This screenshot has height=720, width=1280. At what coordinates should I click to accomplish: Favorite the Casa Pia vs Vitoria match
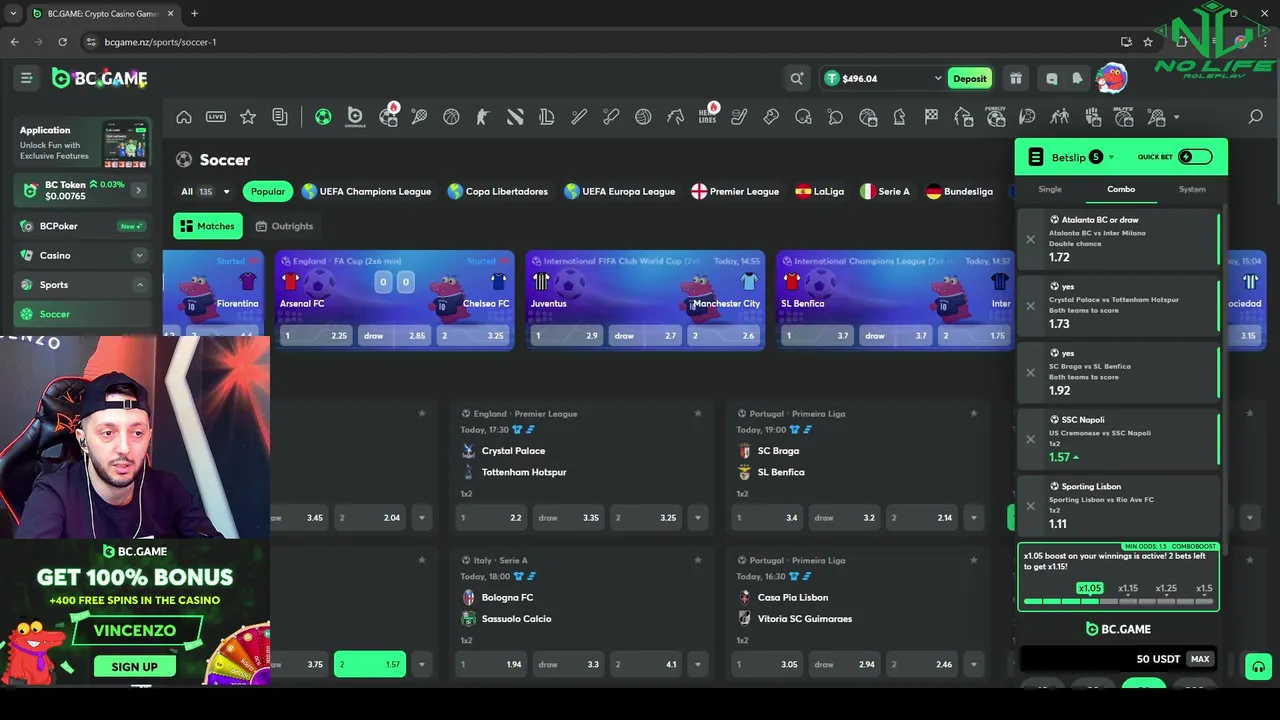[x=973, y=560]
